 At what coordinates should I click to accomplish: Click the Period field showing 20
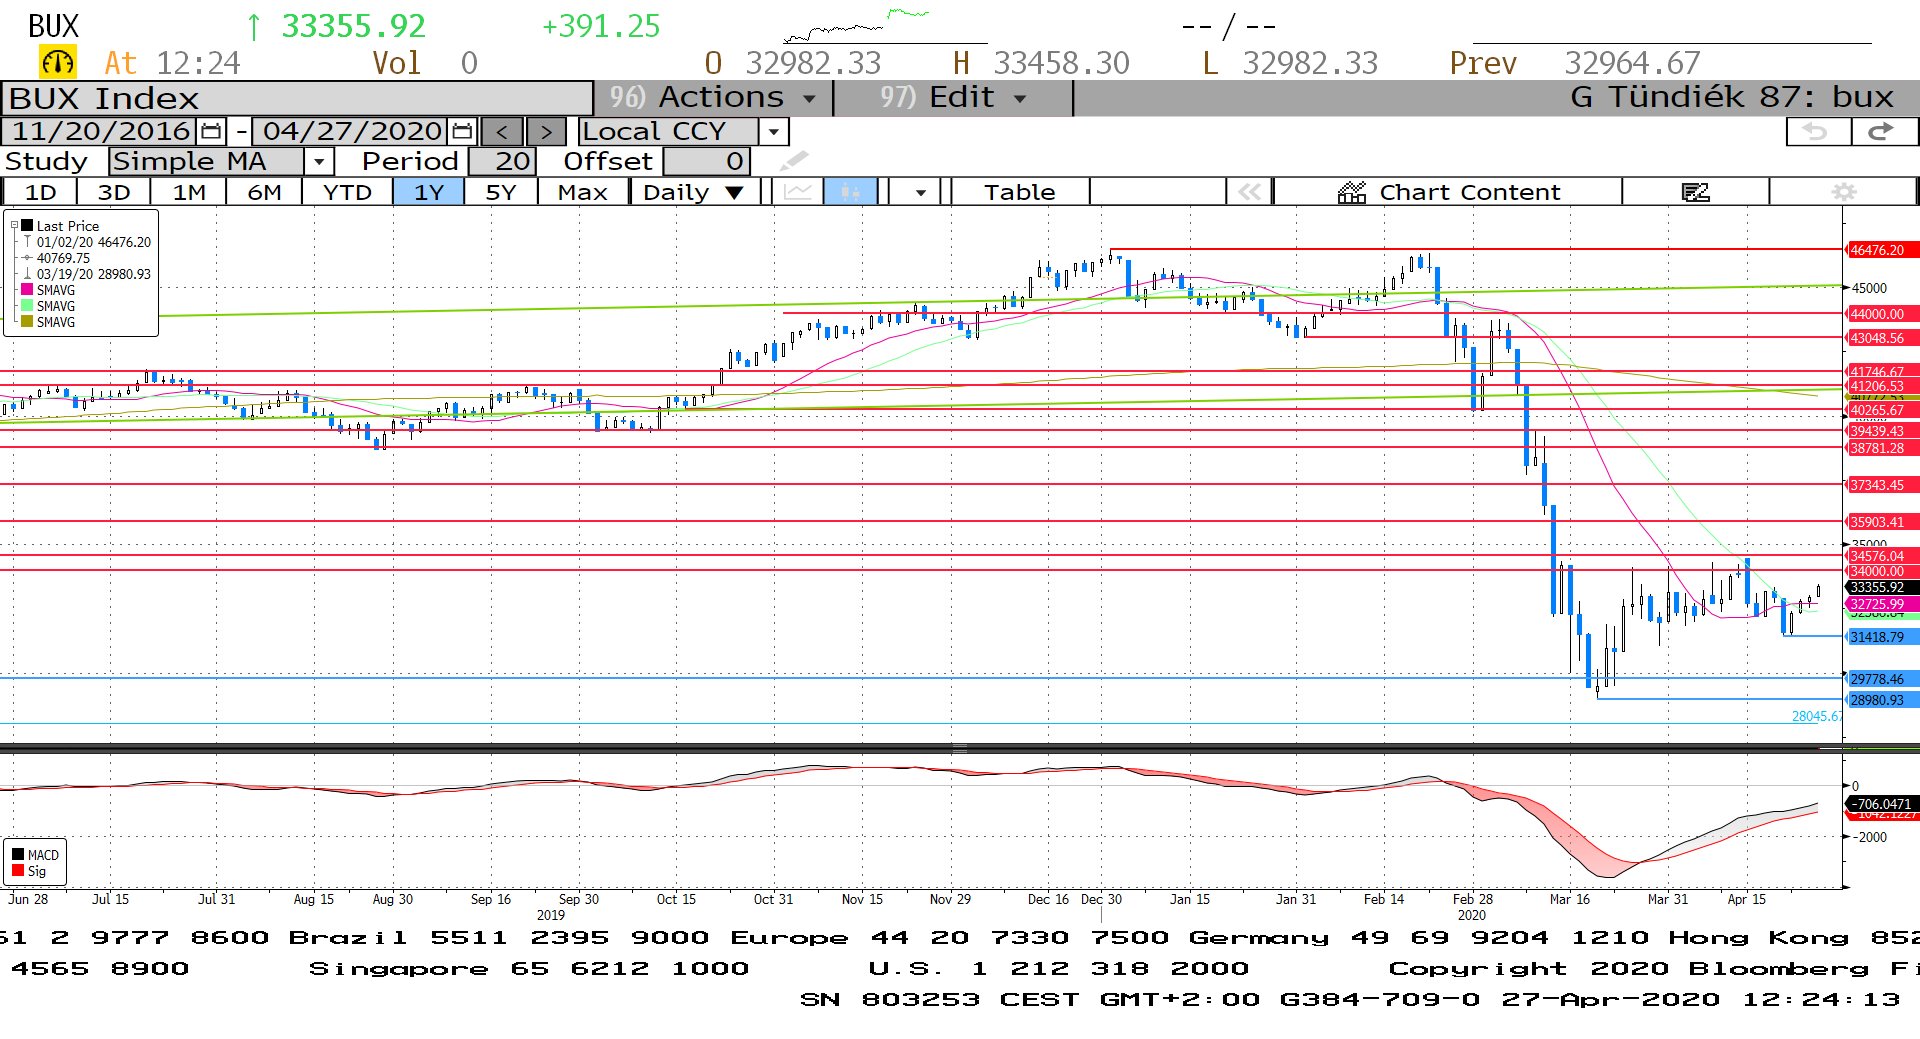coord(503,161)
